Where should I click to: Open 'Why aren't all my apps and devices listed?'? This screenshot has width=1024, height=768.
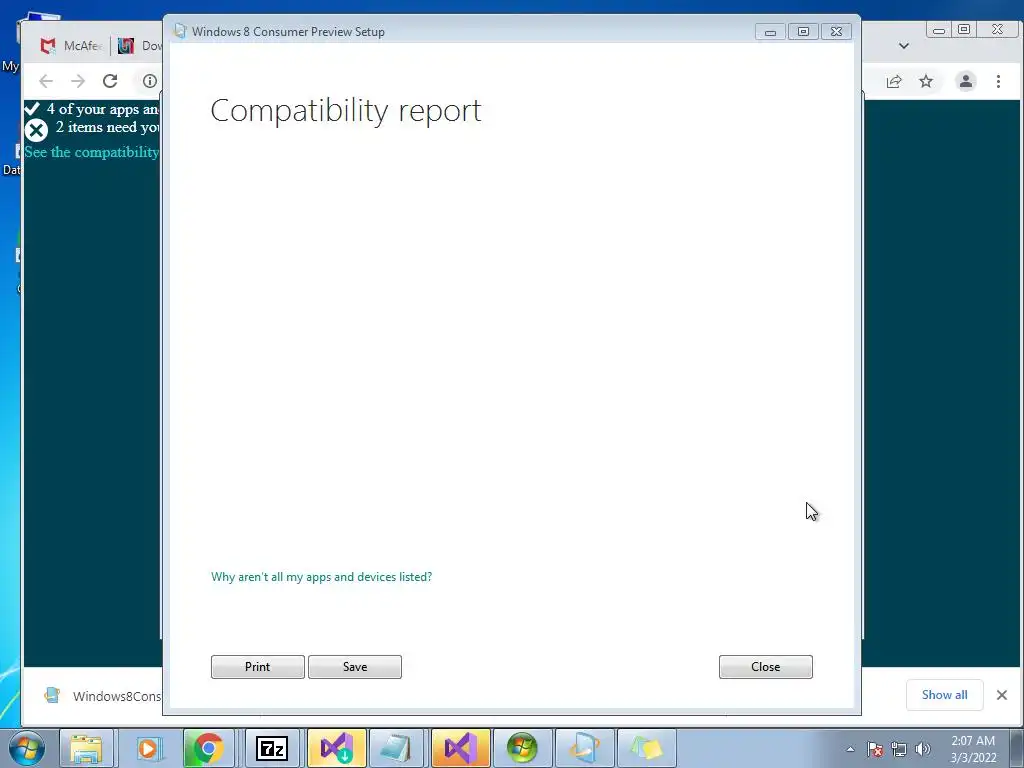pos(321,577)
